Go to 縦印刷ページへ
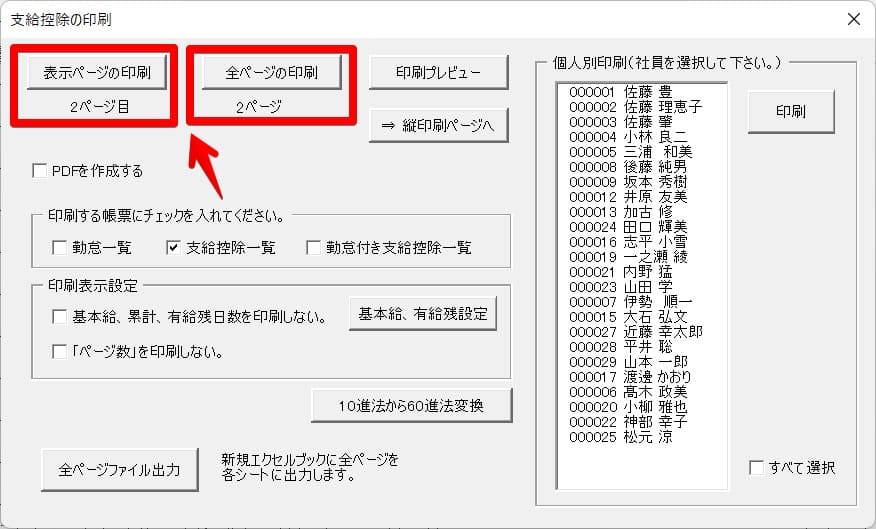Screen dimensions: 876x529 tap(439, 125)
